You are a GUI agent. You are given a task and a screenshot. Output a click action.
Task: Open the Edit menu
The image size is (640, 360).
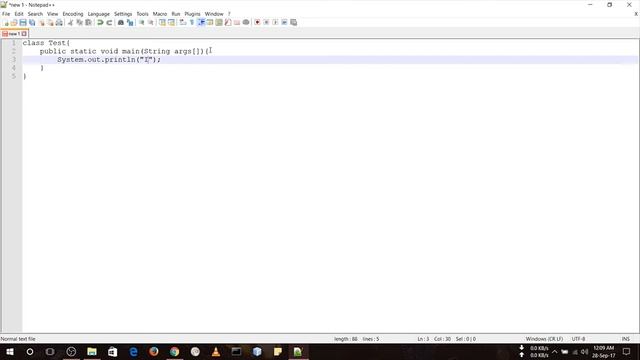coord(19,14)
